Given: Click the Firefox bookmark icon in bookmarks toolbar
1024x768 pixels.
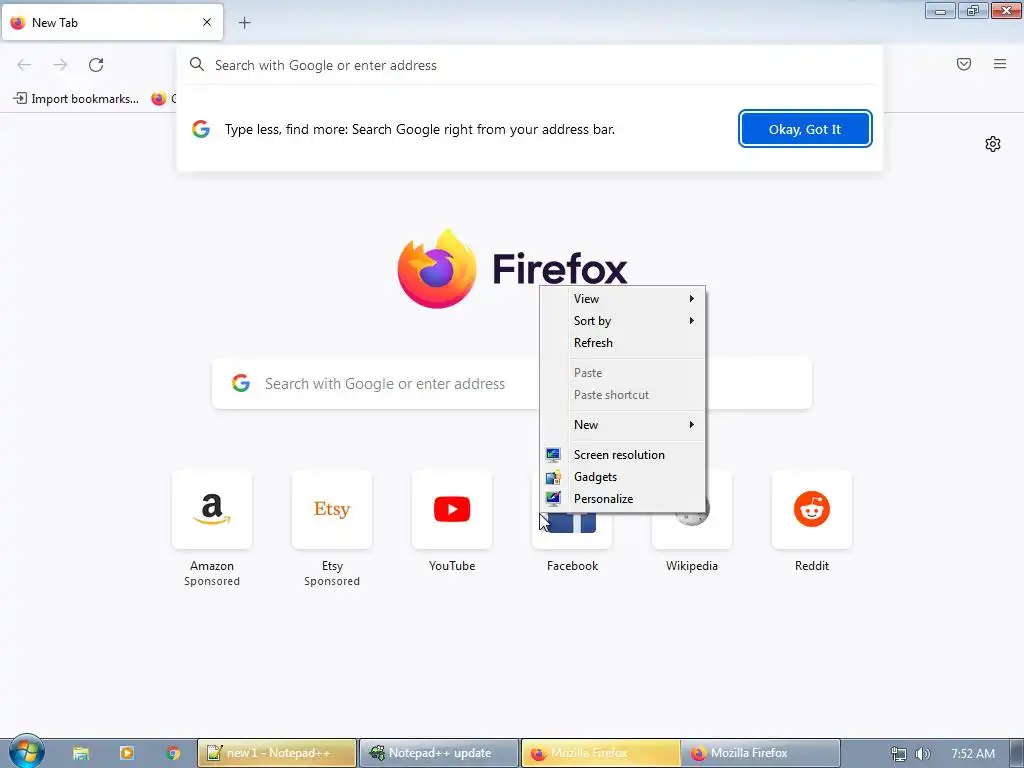Looking at the screenshot, I should pos(159,99).
